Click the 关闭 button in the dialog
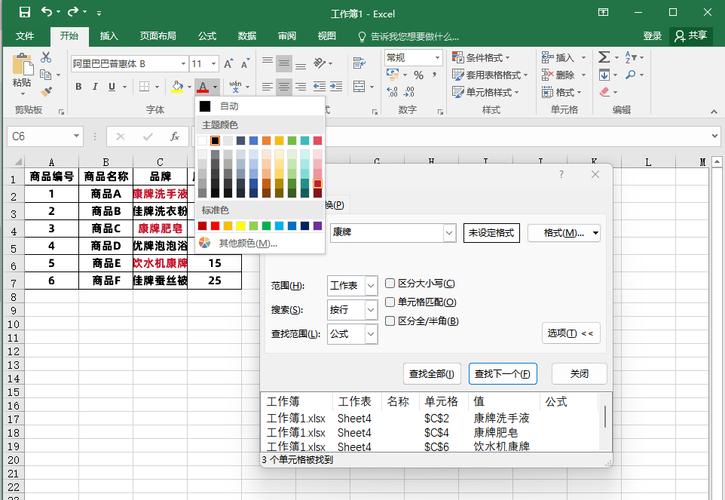 [579, 374]
